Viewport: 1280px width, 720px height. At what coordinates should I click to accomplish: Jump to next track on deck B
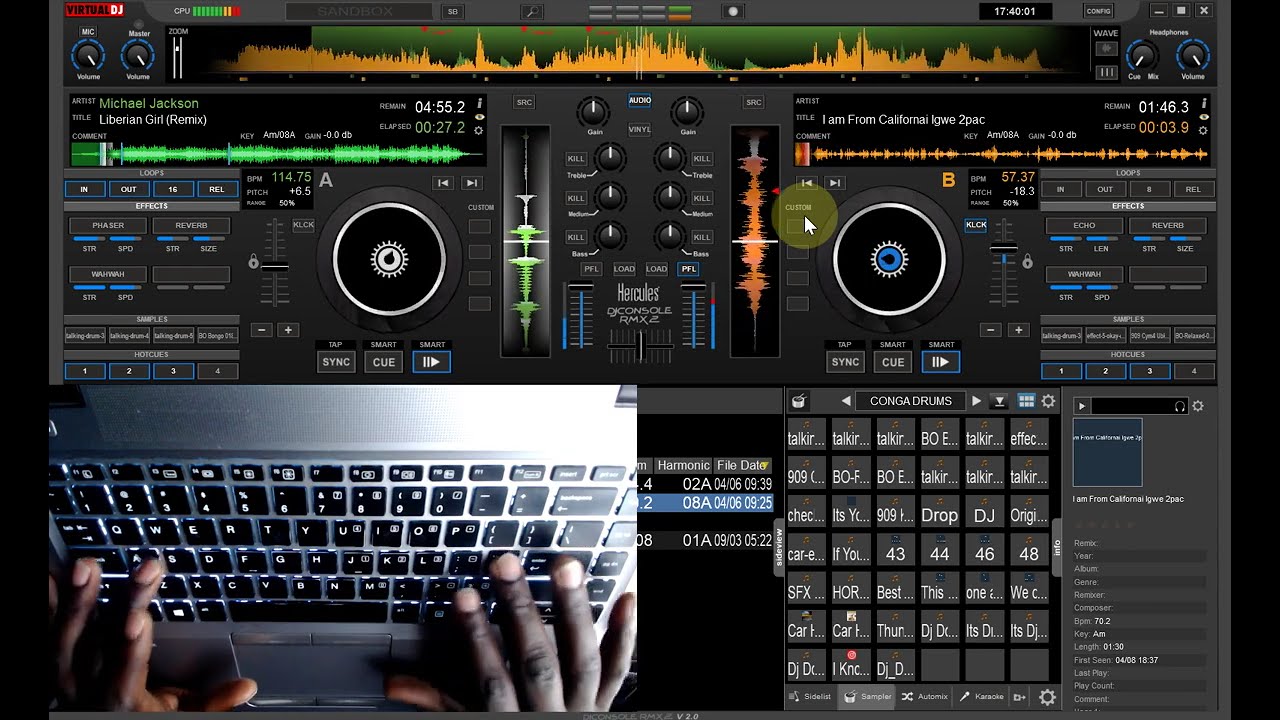tap(834, 183)
